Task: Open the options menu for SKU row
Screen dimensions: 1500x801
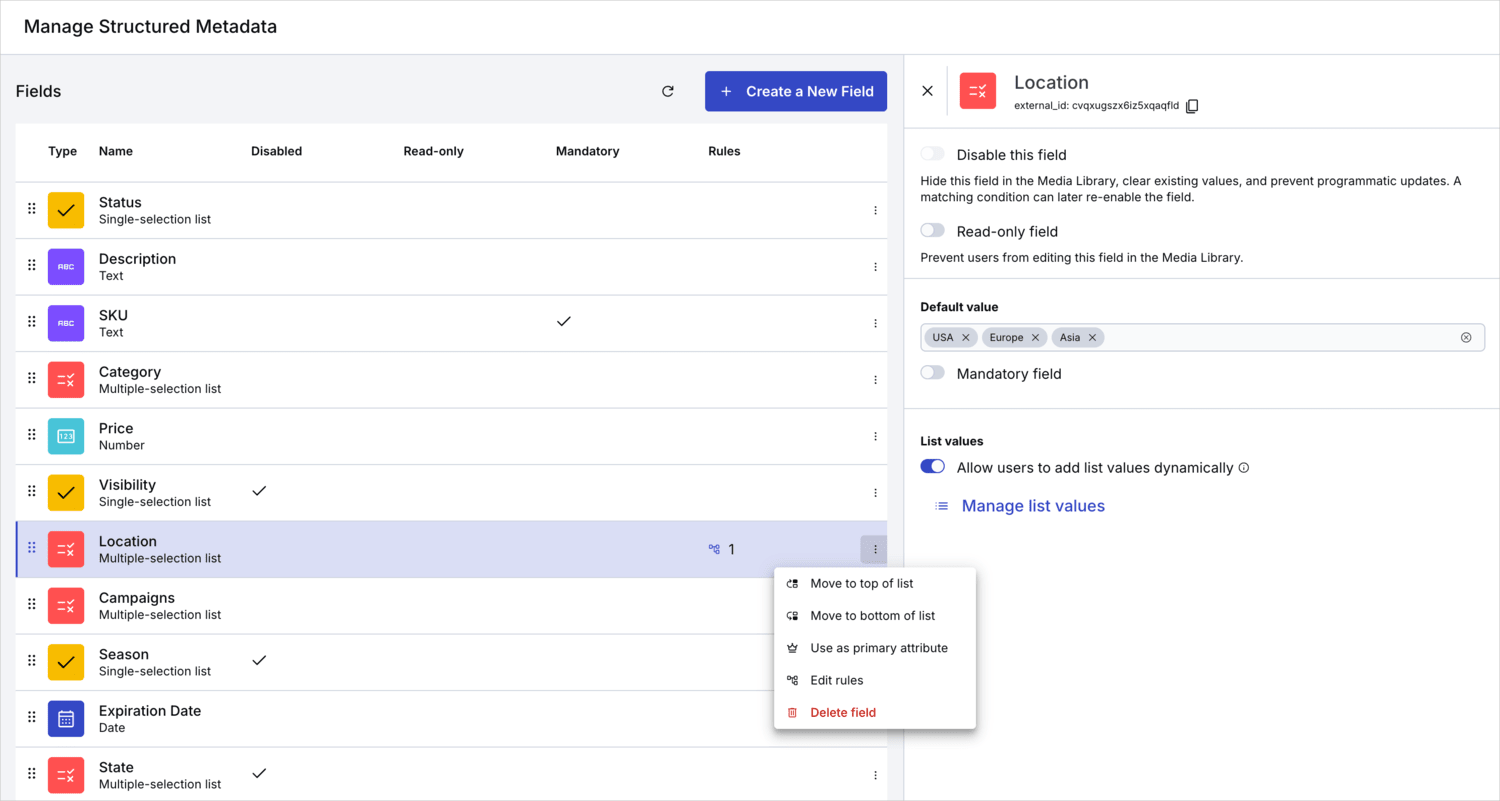Action: pyautogui.click(x=875, y=323)
